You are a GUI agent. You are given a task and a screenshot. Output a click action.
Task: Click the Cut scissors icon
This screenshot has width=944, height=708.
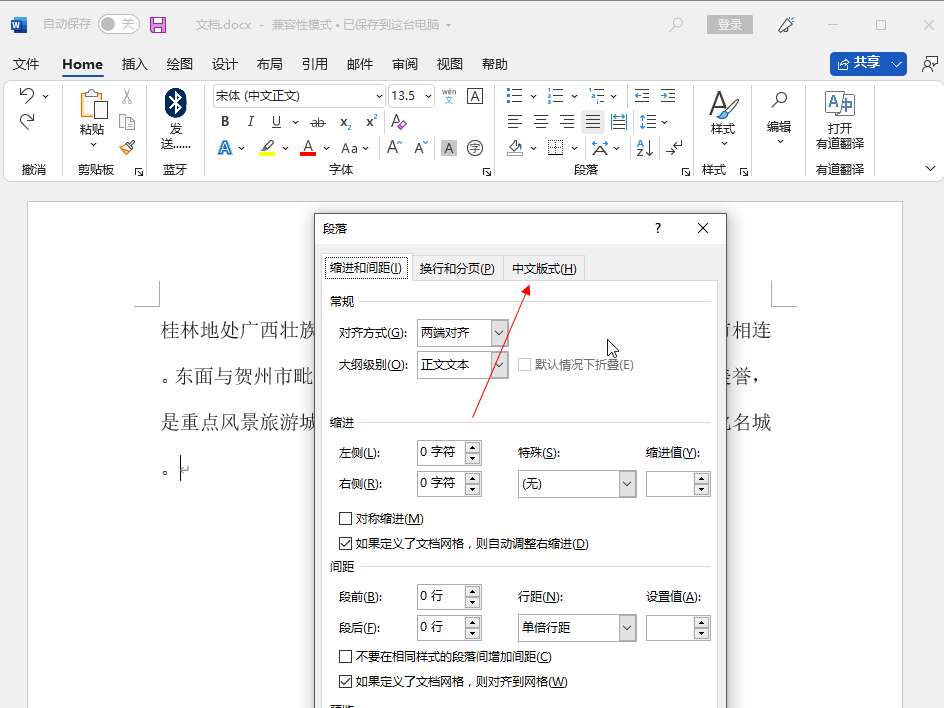pyautogui.click(x=127, y=96)
